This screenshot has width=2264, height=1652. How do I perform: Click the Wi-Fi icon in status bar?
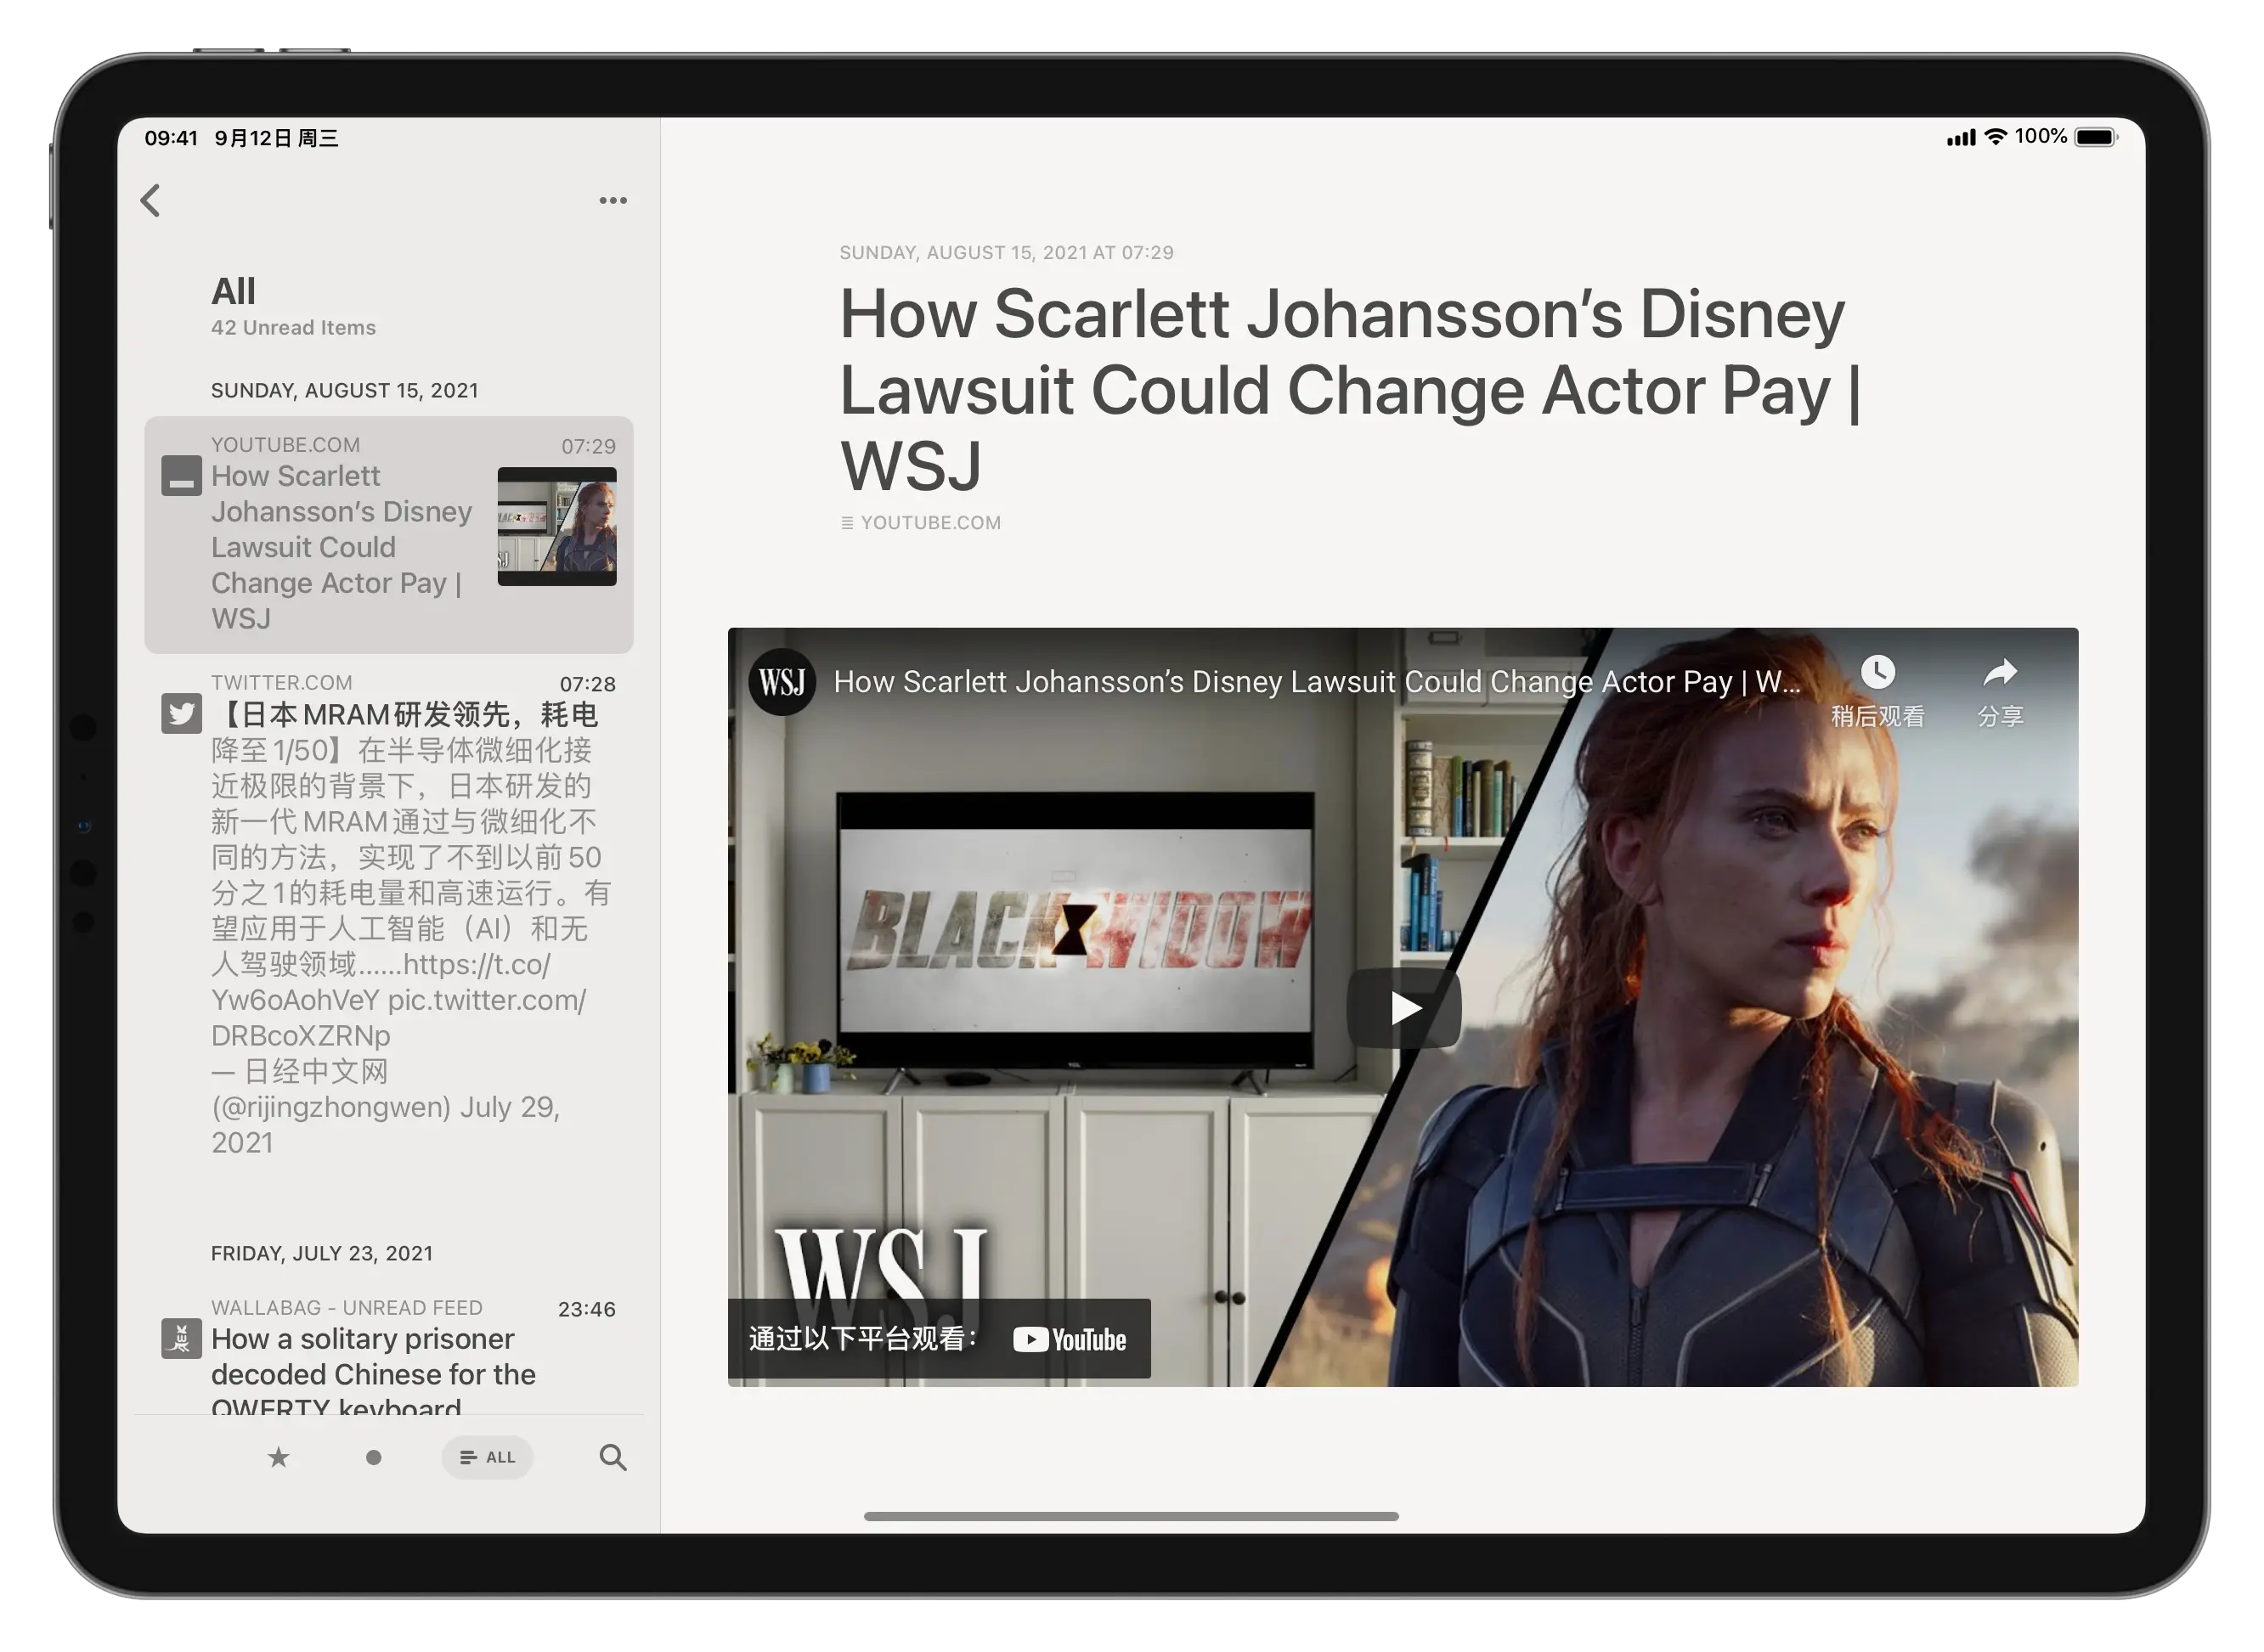tap(1996, 137)
